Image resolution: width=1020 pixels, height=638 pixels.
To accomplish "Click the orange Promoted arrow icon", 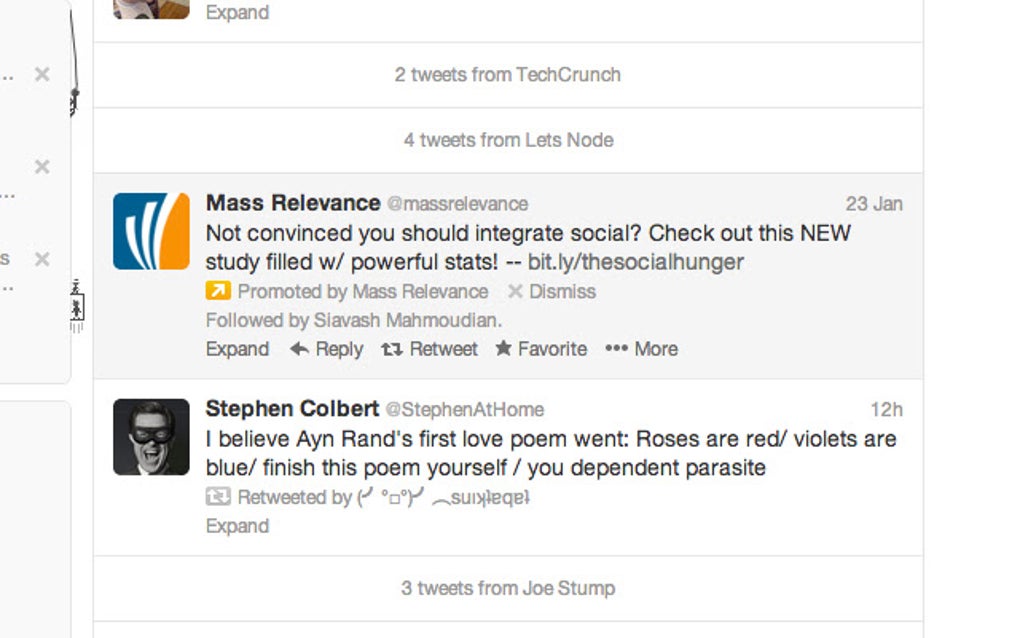I will (x=217, y=292).
